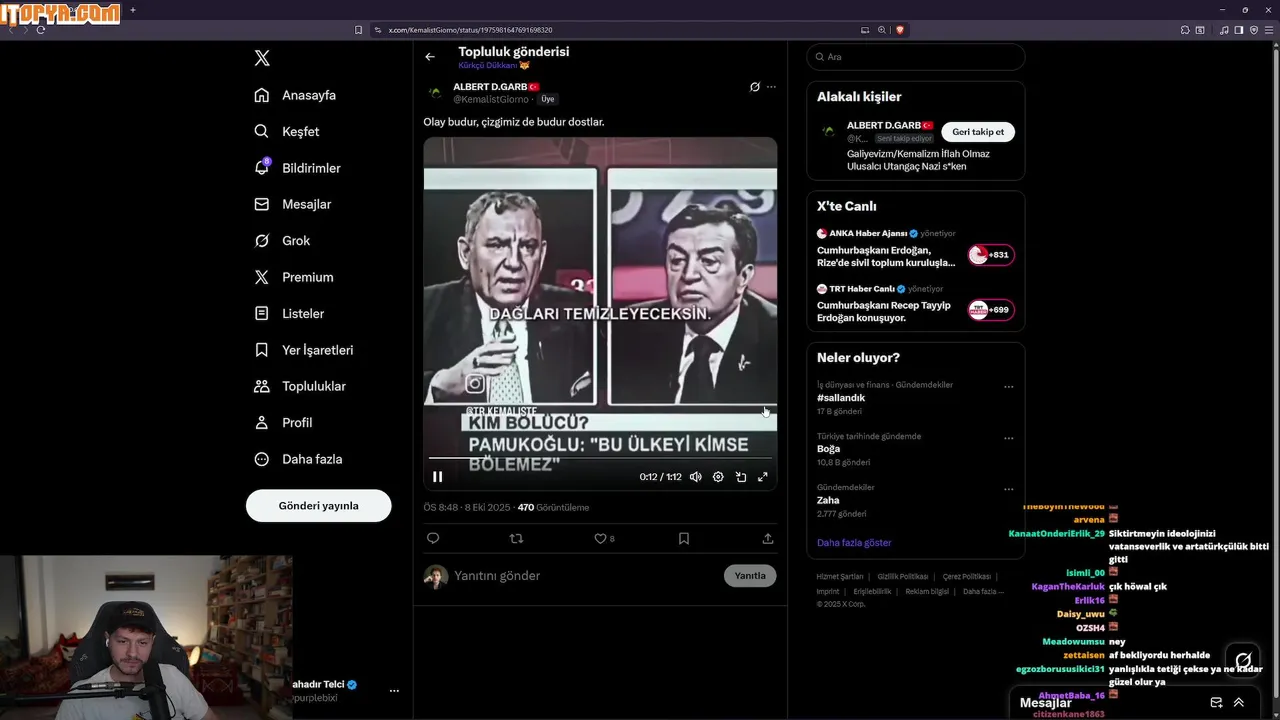This screenshot has height=720, width=1280.
Task: Expand Daha fazla menu
Action: (298, 459)
